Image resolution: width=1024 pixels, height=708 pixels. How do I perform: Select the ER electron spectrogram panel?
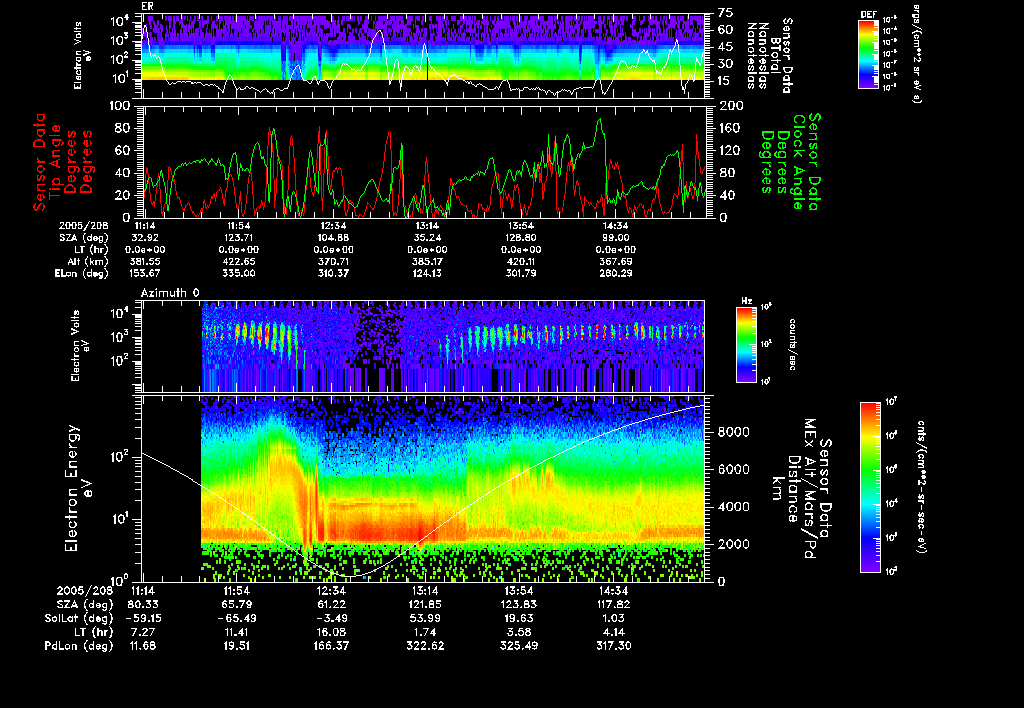click(x=424, y=57)
